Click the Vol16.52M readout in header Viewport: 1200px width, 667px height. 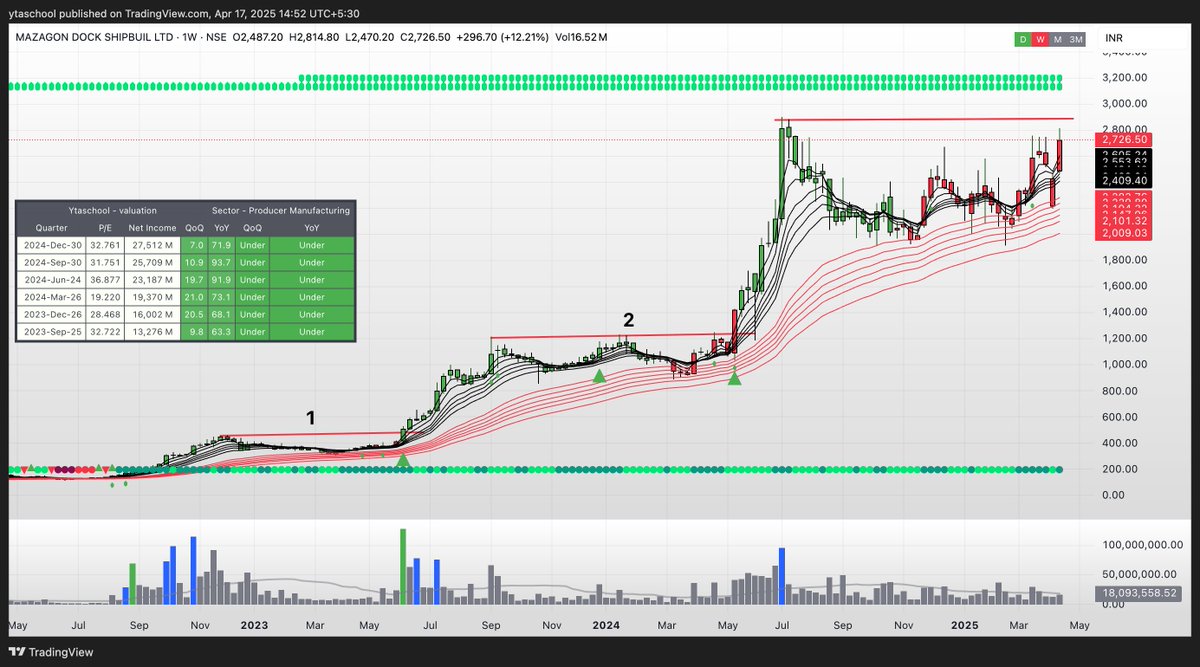(580, 37)
